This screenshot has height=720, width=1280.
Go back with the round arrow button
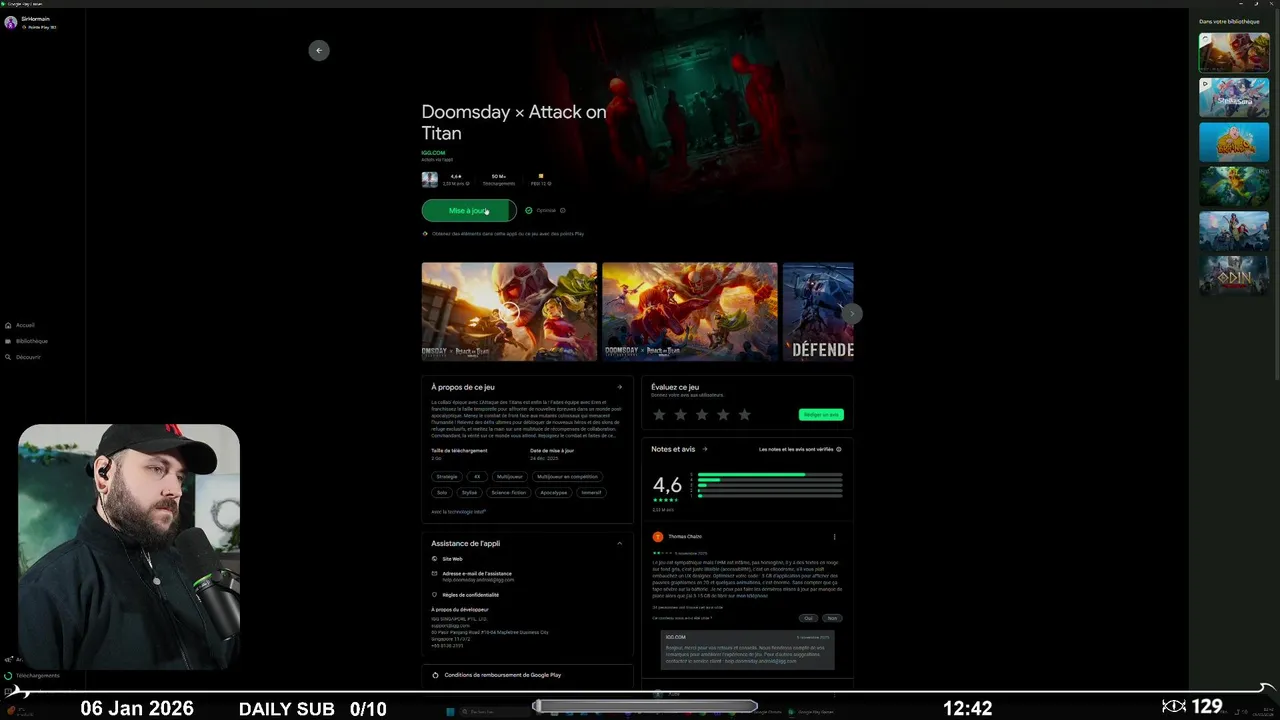[319, 50]
